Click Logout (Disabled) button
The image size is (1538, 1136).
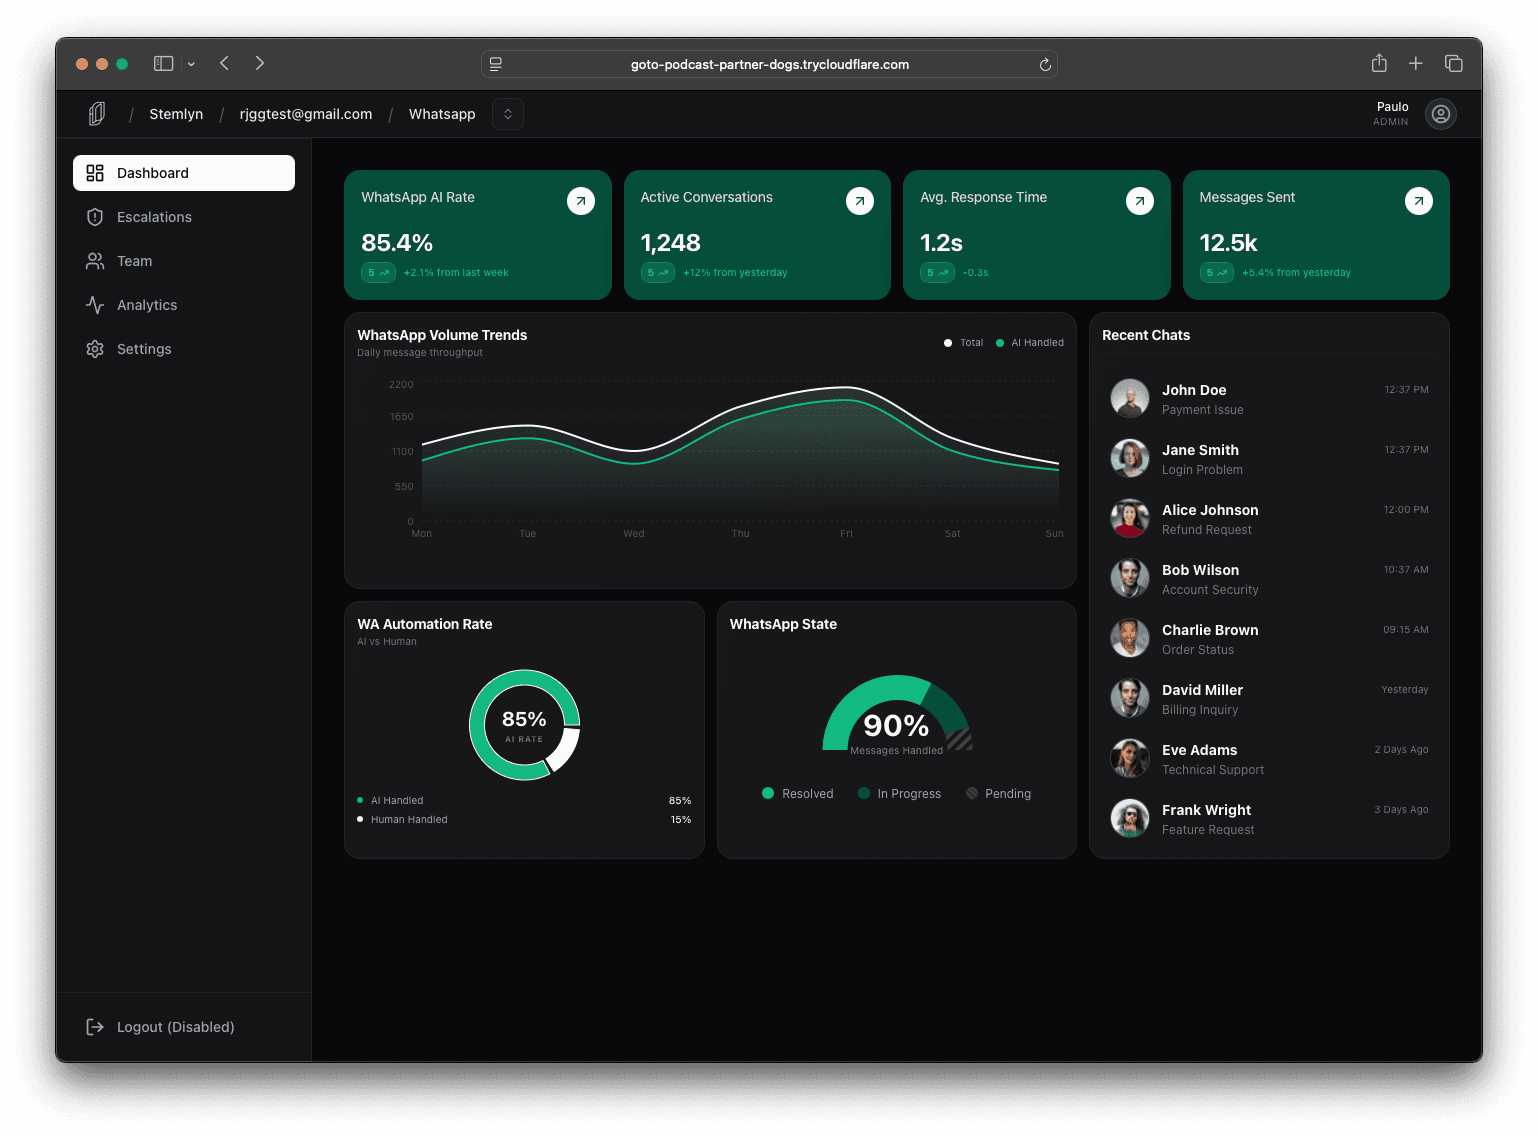click(x=175, y=1027)
